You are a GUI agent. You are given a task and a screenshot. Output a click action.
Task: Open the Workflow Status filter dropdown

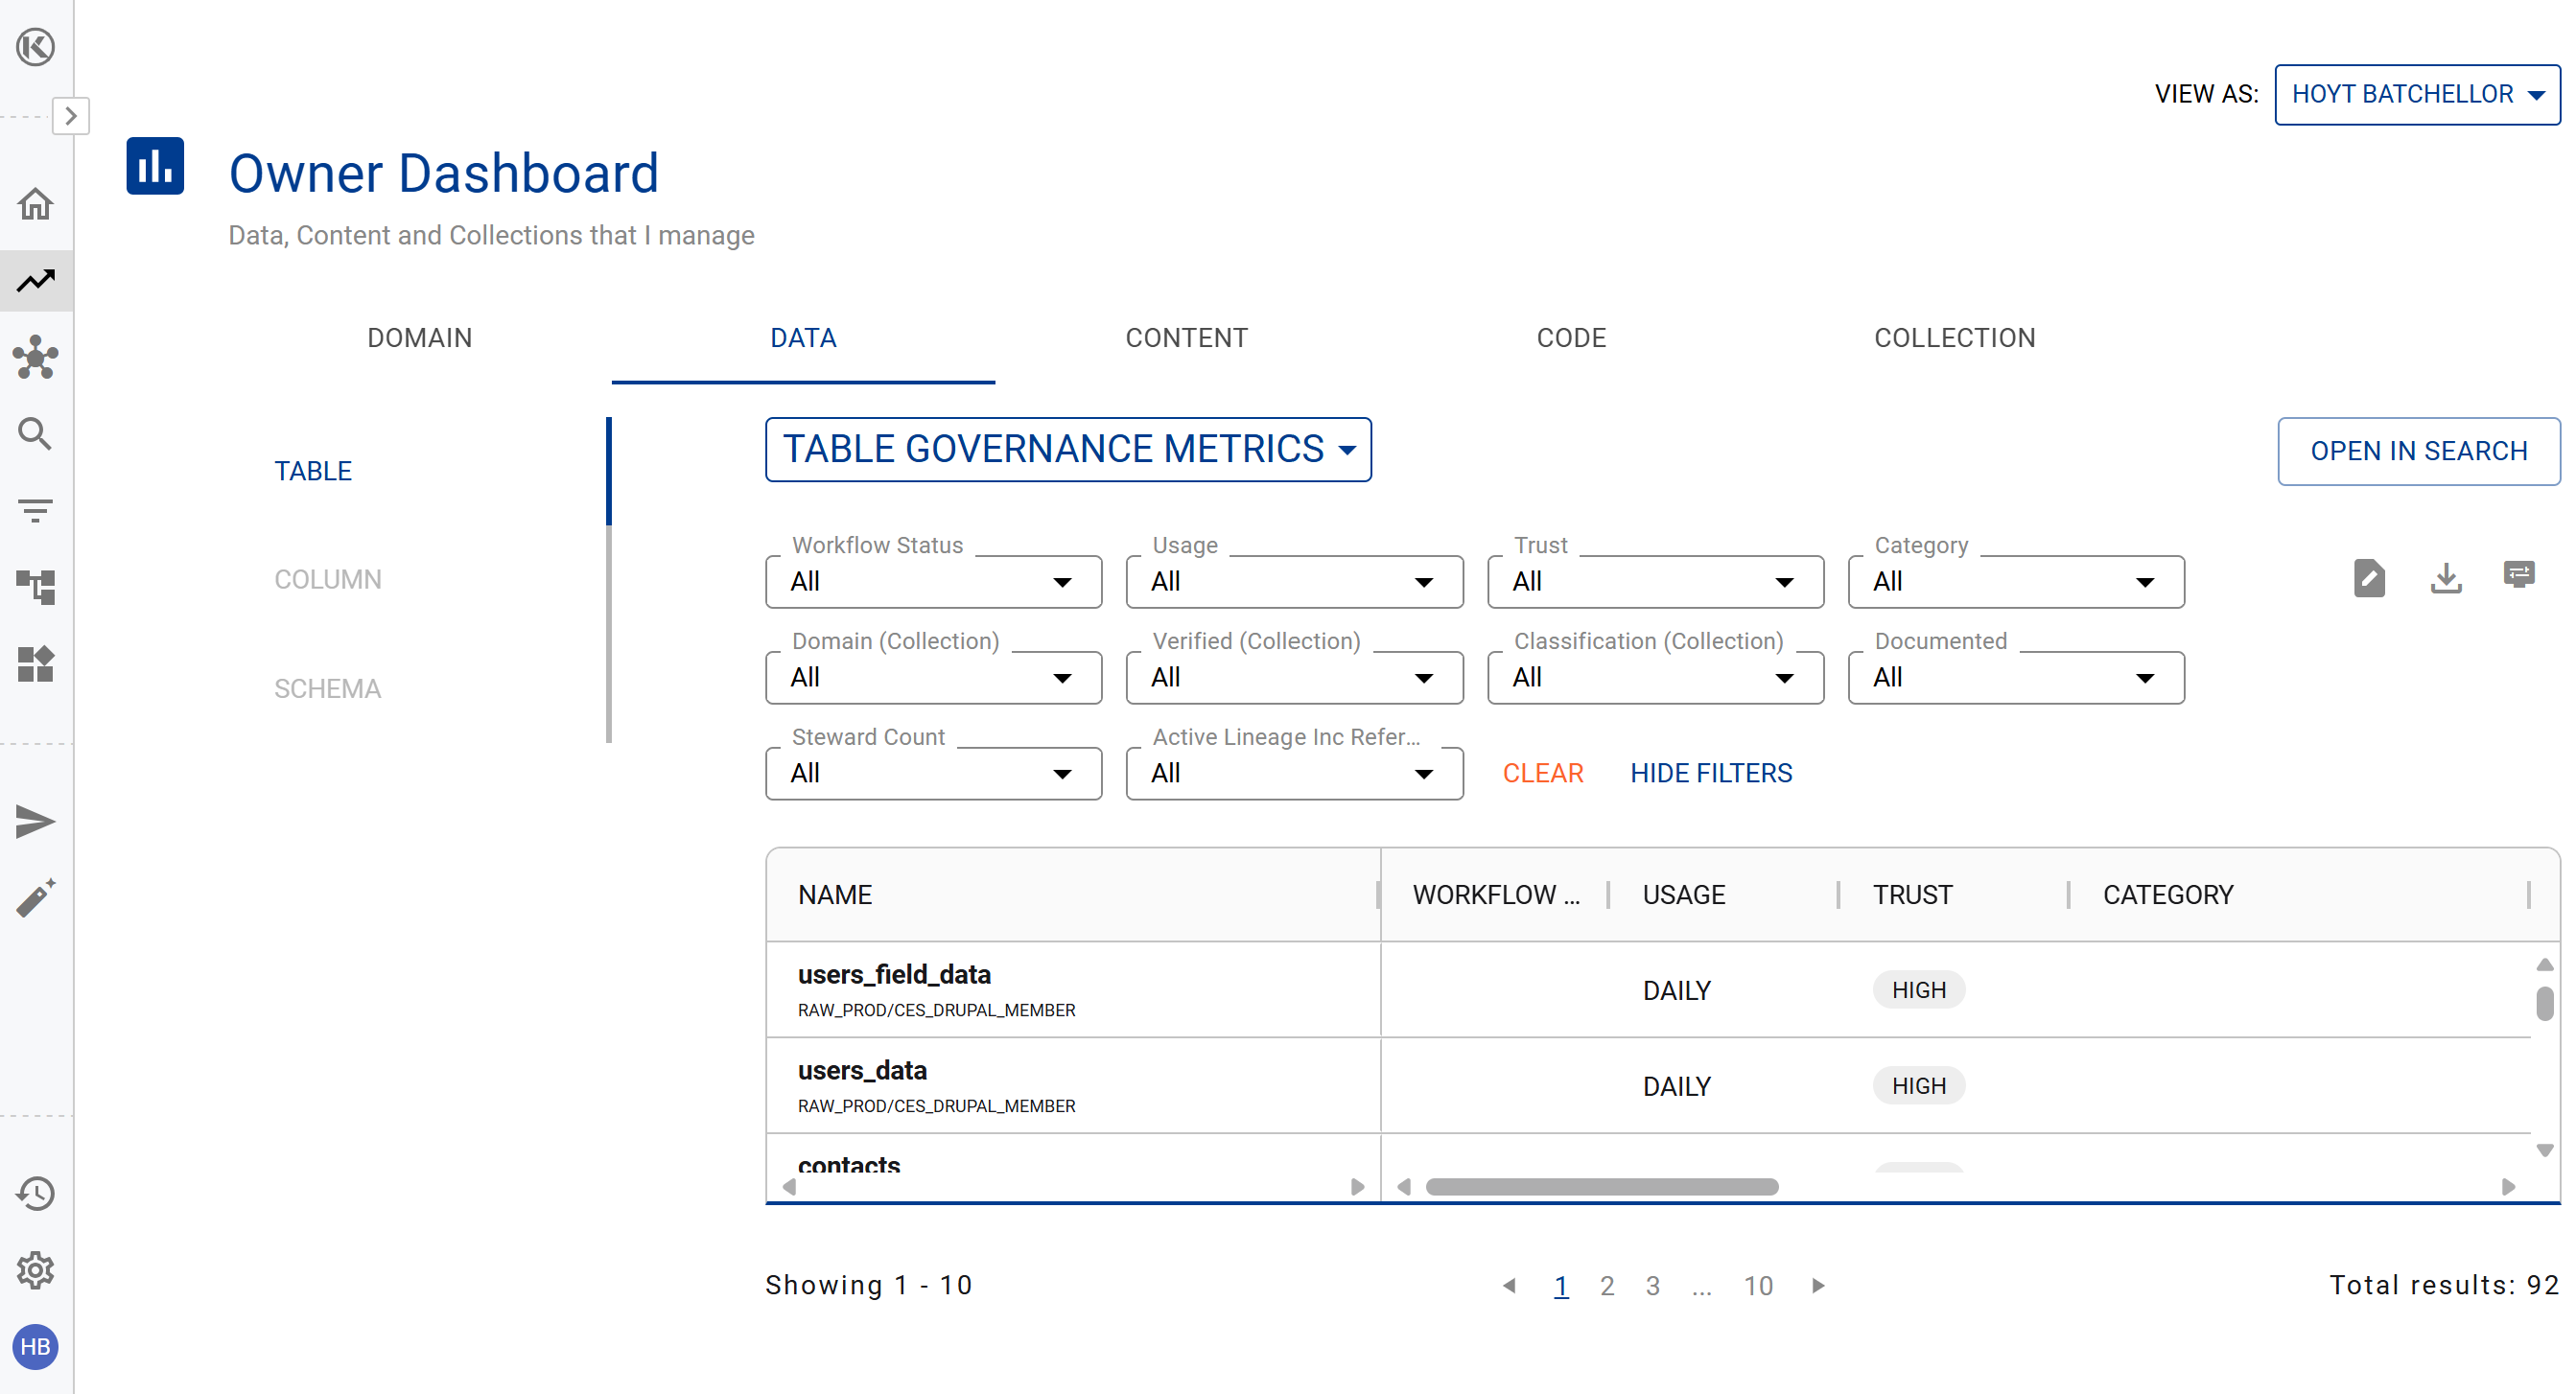[933, 582]
